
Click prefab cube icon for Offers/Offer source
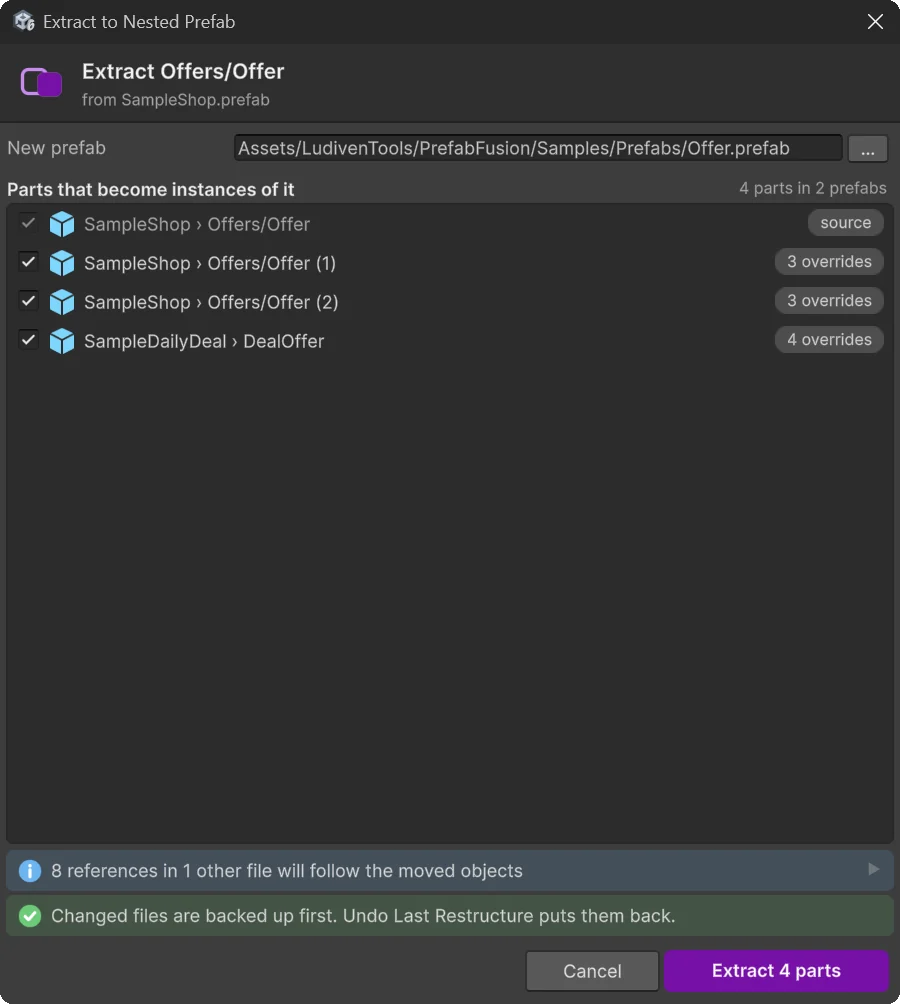(x=62, y=224)
